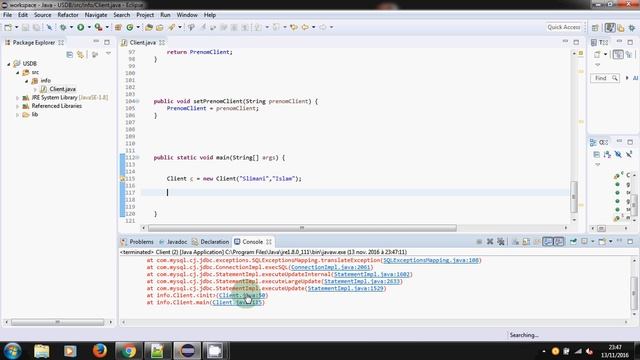Screen dimensions: 640x360
Task: Collapse the src folder node
Action: (x=18, y=72)
